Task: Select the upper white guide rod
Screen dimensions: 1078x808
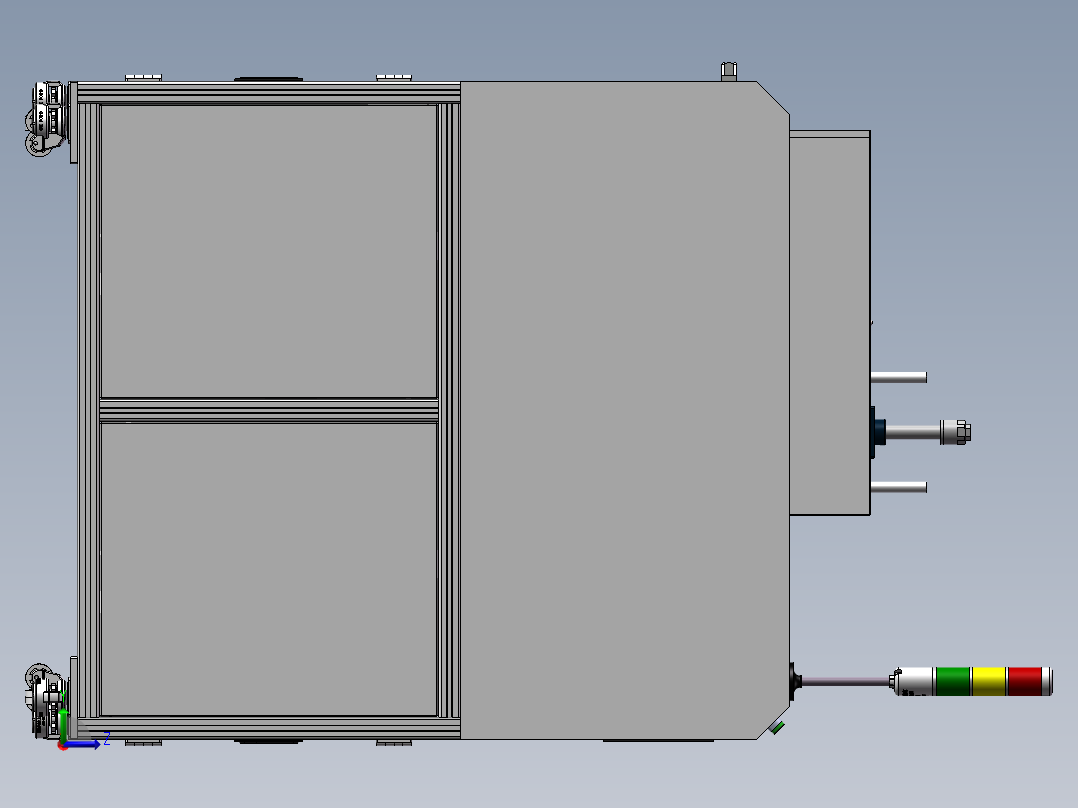Action: point(899,377)
